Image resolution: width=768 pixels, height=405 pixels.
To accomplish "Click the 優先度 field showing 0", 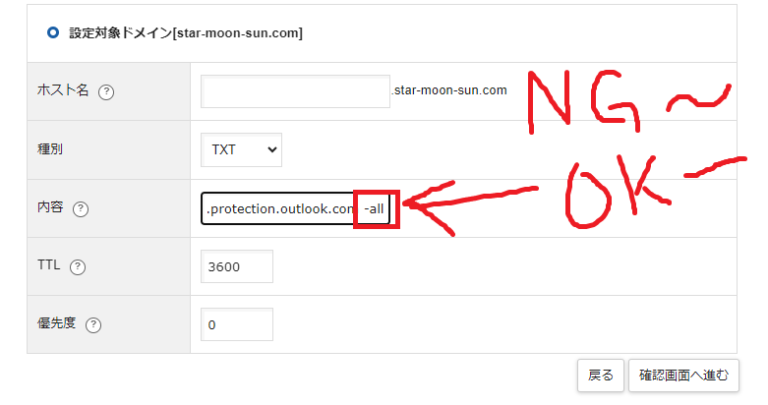I will coord(237,324).
